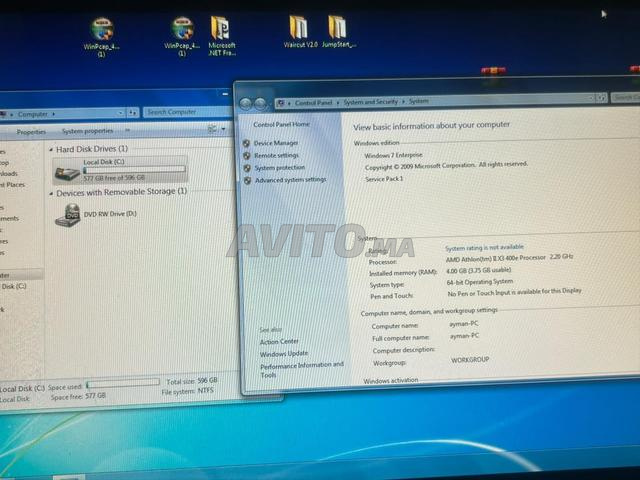Select the Computer item in navigation pane
The image size is (640, 480).
coord(20,275)
